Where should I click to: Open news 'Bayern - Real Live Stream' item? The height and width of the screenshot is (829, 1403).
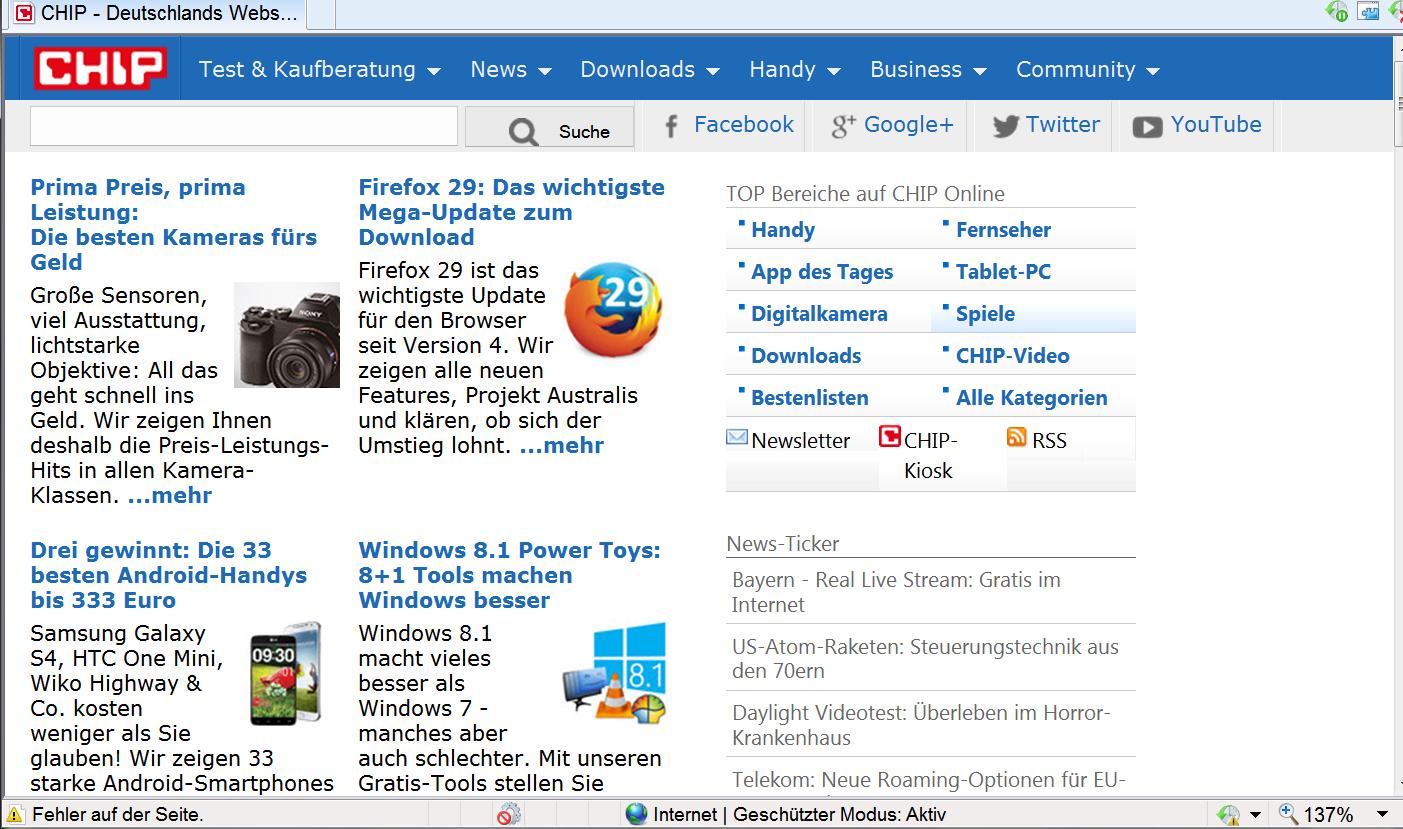896,592
